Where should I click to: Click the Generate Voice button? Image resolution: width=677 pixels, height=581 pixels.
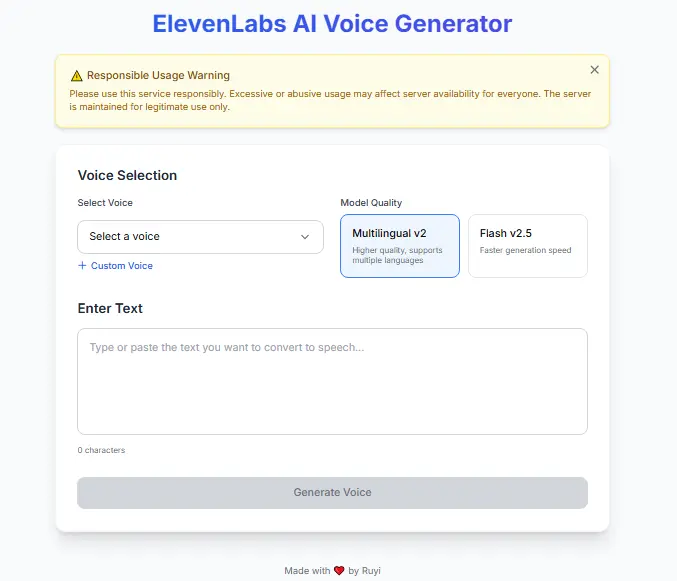[332, 493]
